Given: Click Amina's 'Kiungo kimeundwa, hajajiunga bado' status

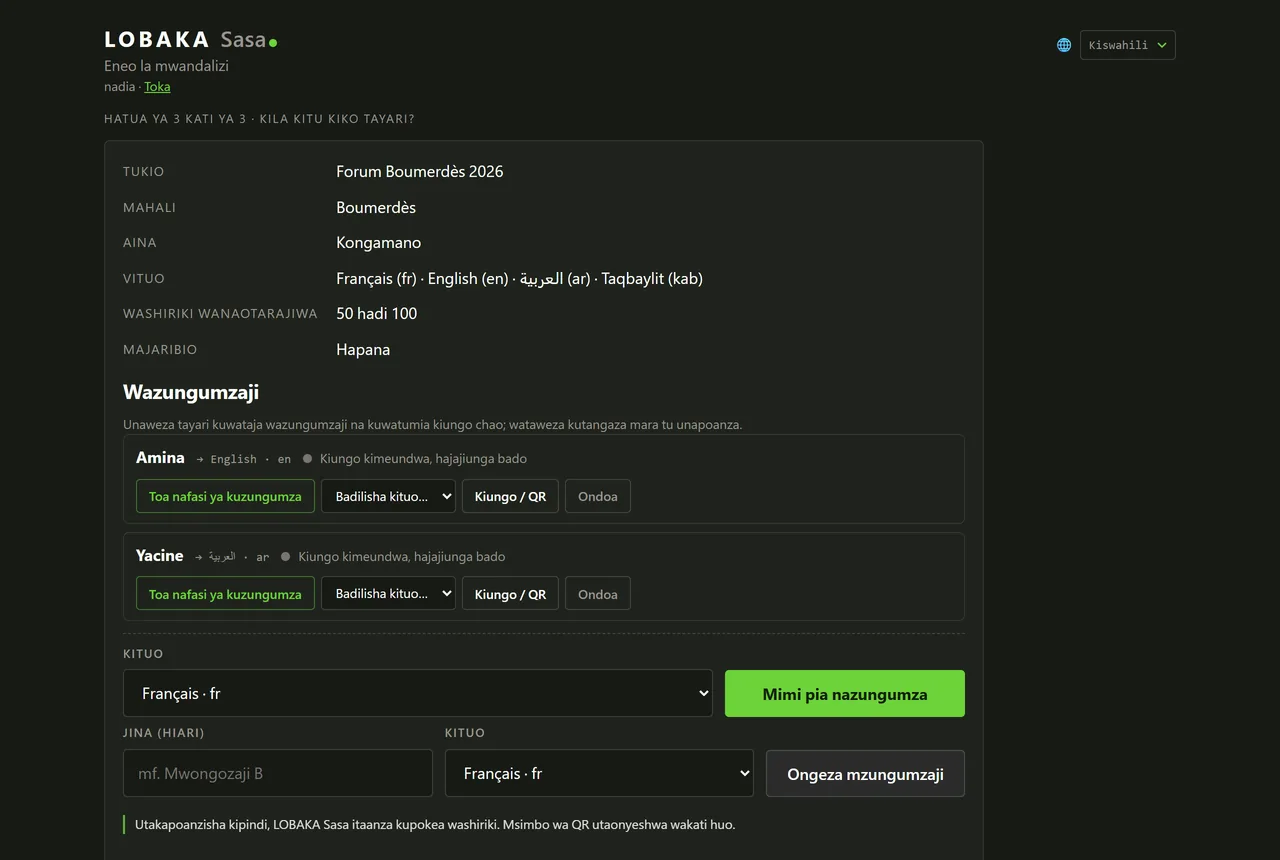Looking at the screenshot, I should pos(423,459).
